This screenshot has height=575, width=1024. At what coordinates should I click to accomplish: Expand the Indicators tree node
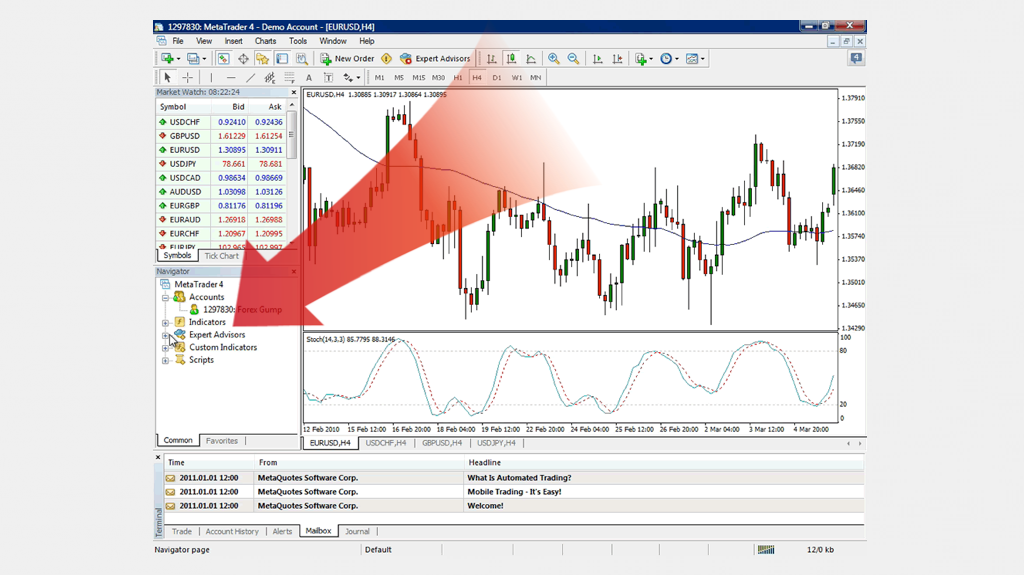coord(165,323)
